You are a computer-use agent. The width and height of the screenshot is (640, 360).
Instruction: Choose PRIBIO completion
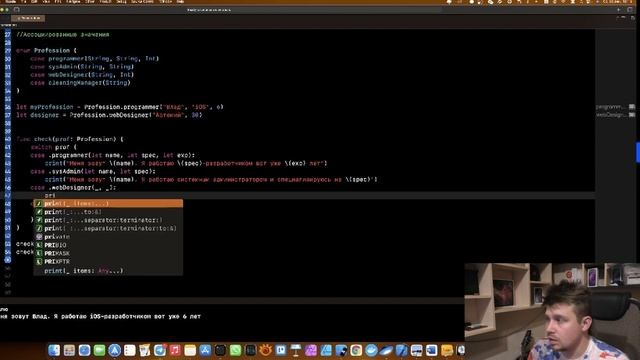(108, 245)
